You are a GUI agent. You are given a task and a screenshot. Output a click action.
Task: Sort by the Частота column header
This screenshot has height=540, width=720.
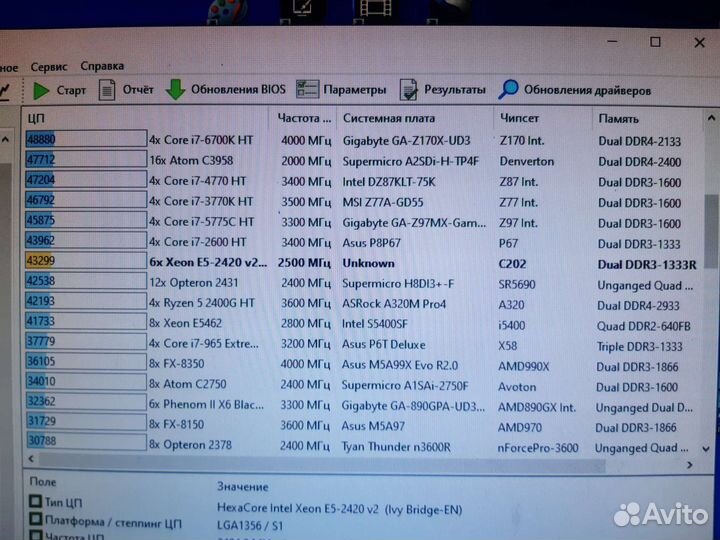304,118
